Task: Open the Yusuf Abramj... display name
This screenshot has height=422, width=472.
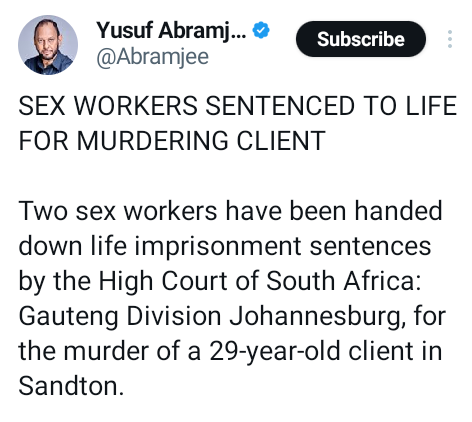Action: click(171, 30)
